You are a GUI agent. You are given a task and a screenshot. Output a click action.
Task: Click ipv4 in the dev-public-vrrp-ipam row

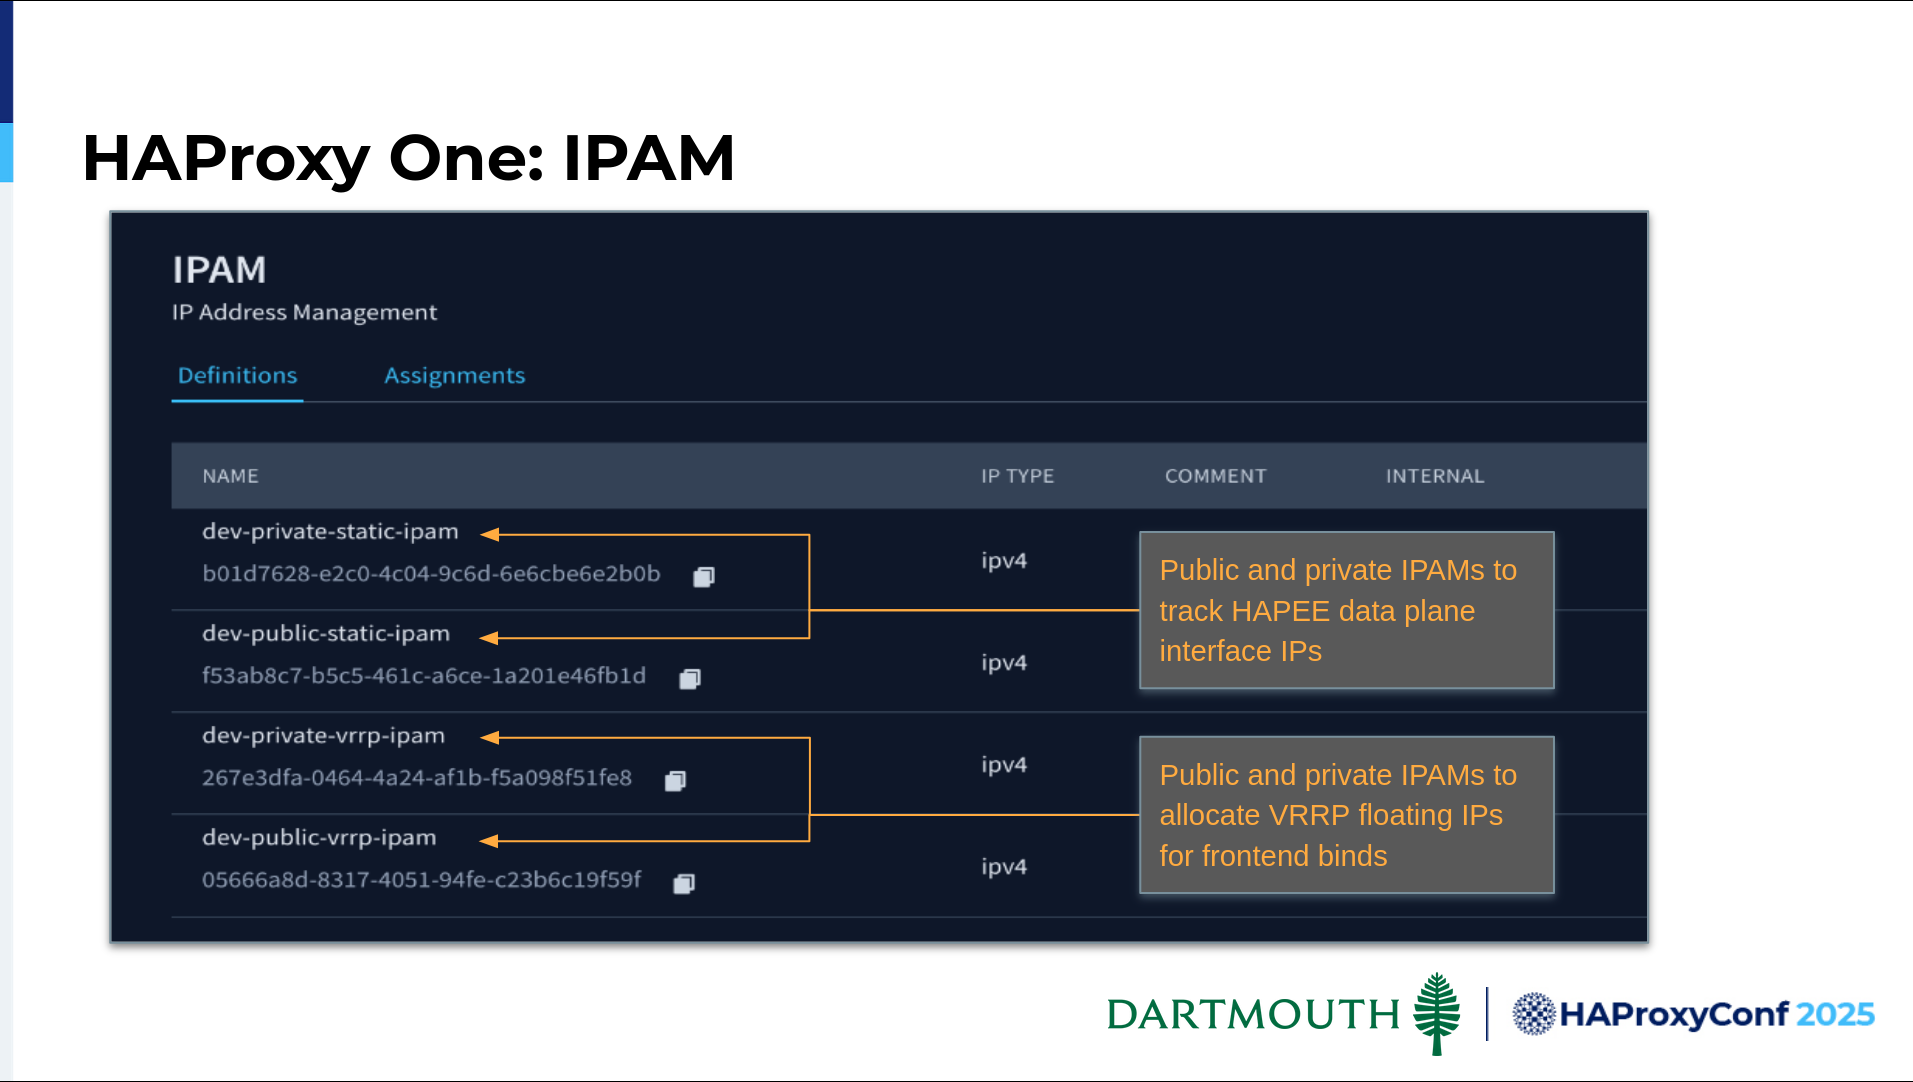1004,867
